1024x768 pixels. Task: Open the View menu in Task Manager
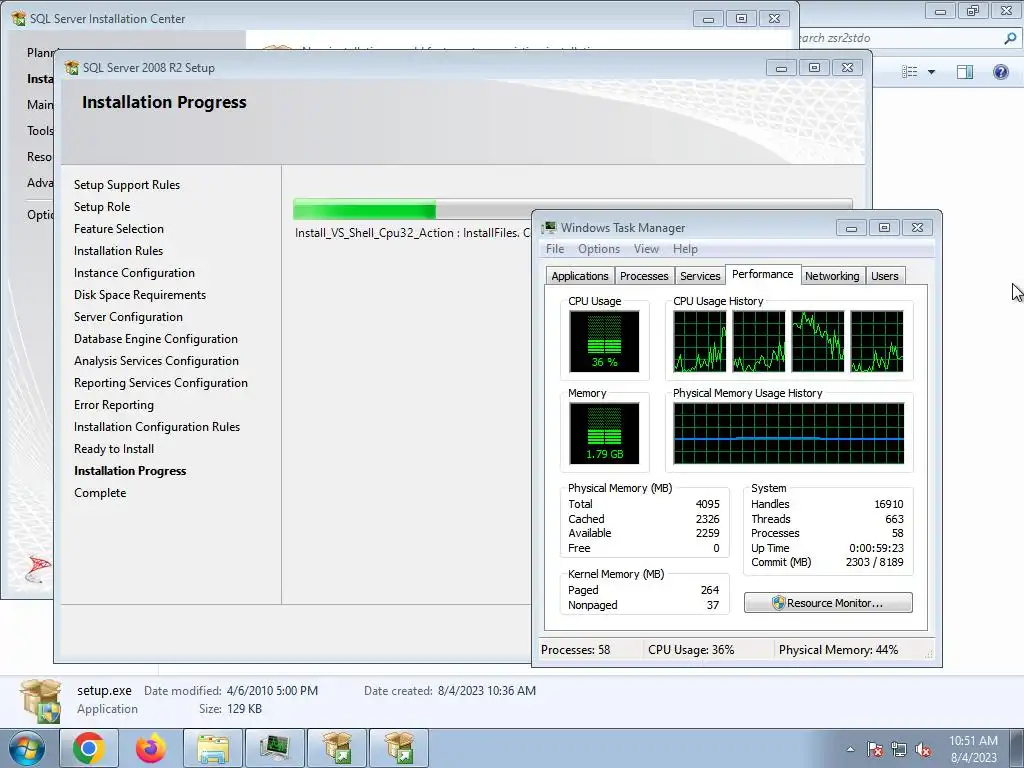pyautogui.click(x=646, y=249)
